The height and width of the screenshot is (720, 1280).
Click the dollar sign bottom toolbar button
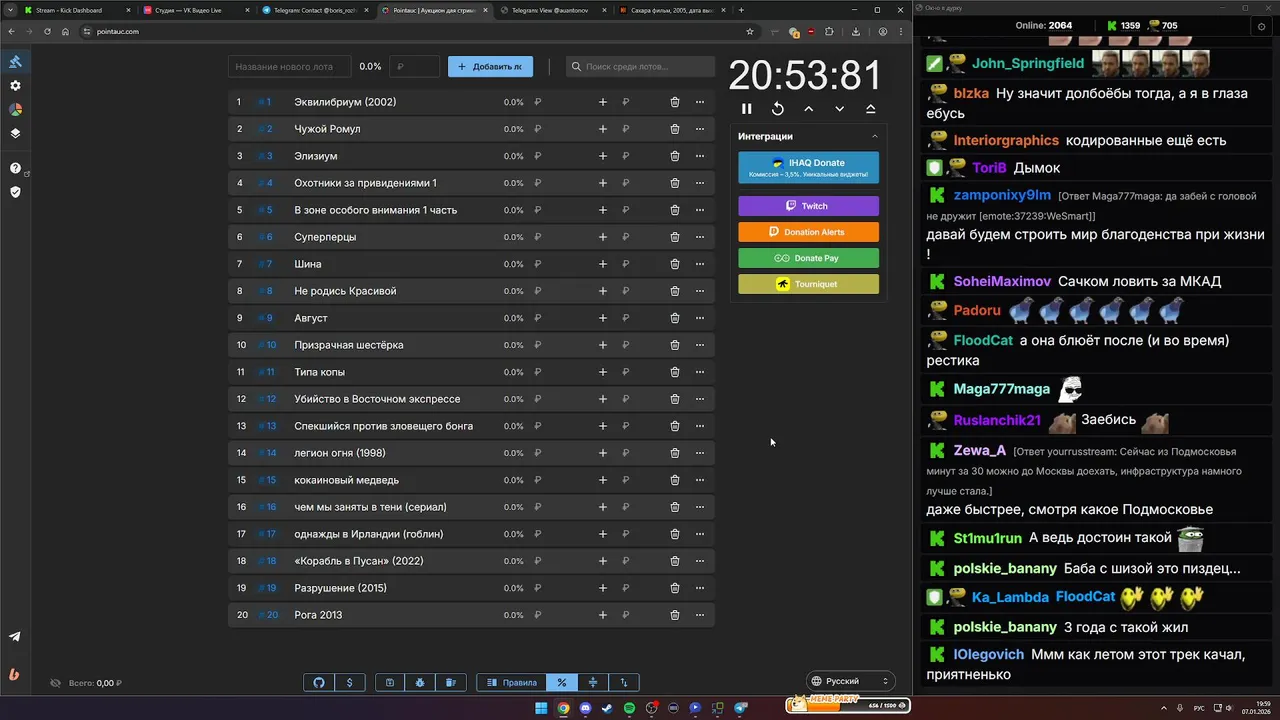(x=349, y=682)
